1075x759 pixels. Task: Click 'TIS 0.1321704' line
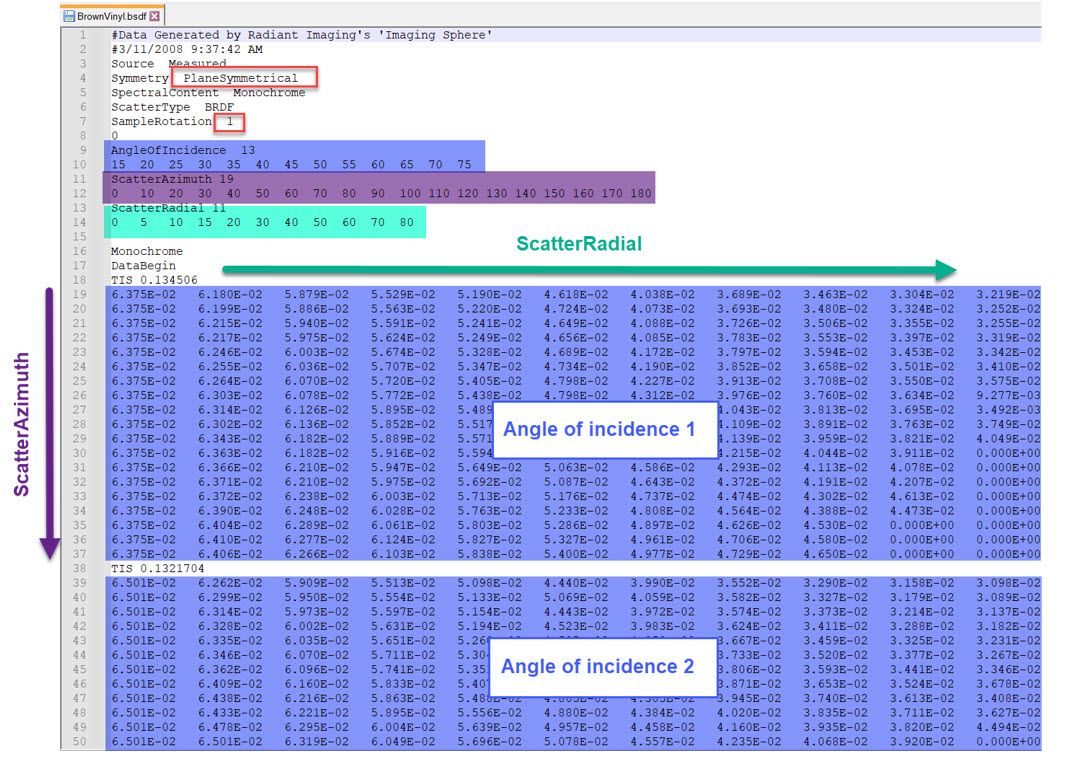point(158,568)
